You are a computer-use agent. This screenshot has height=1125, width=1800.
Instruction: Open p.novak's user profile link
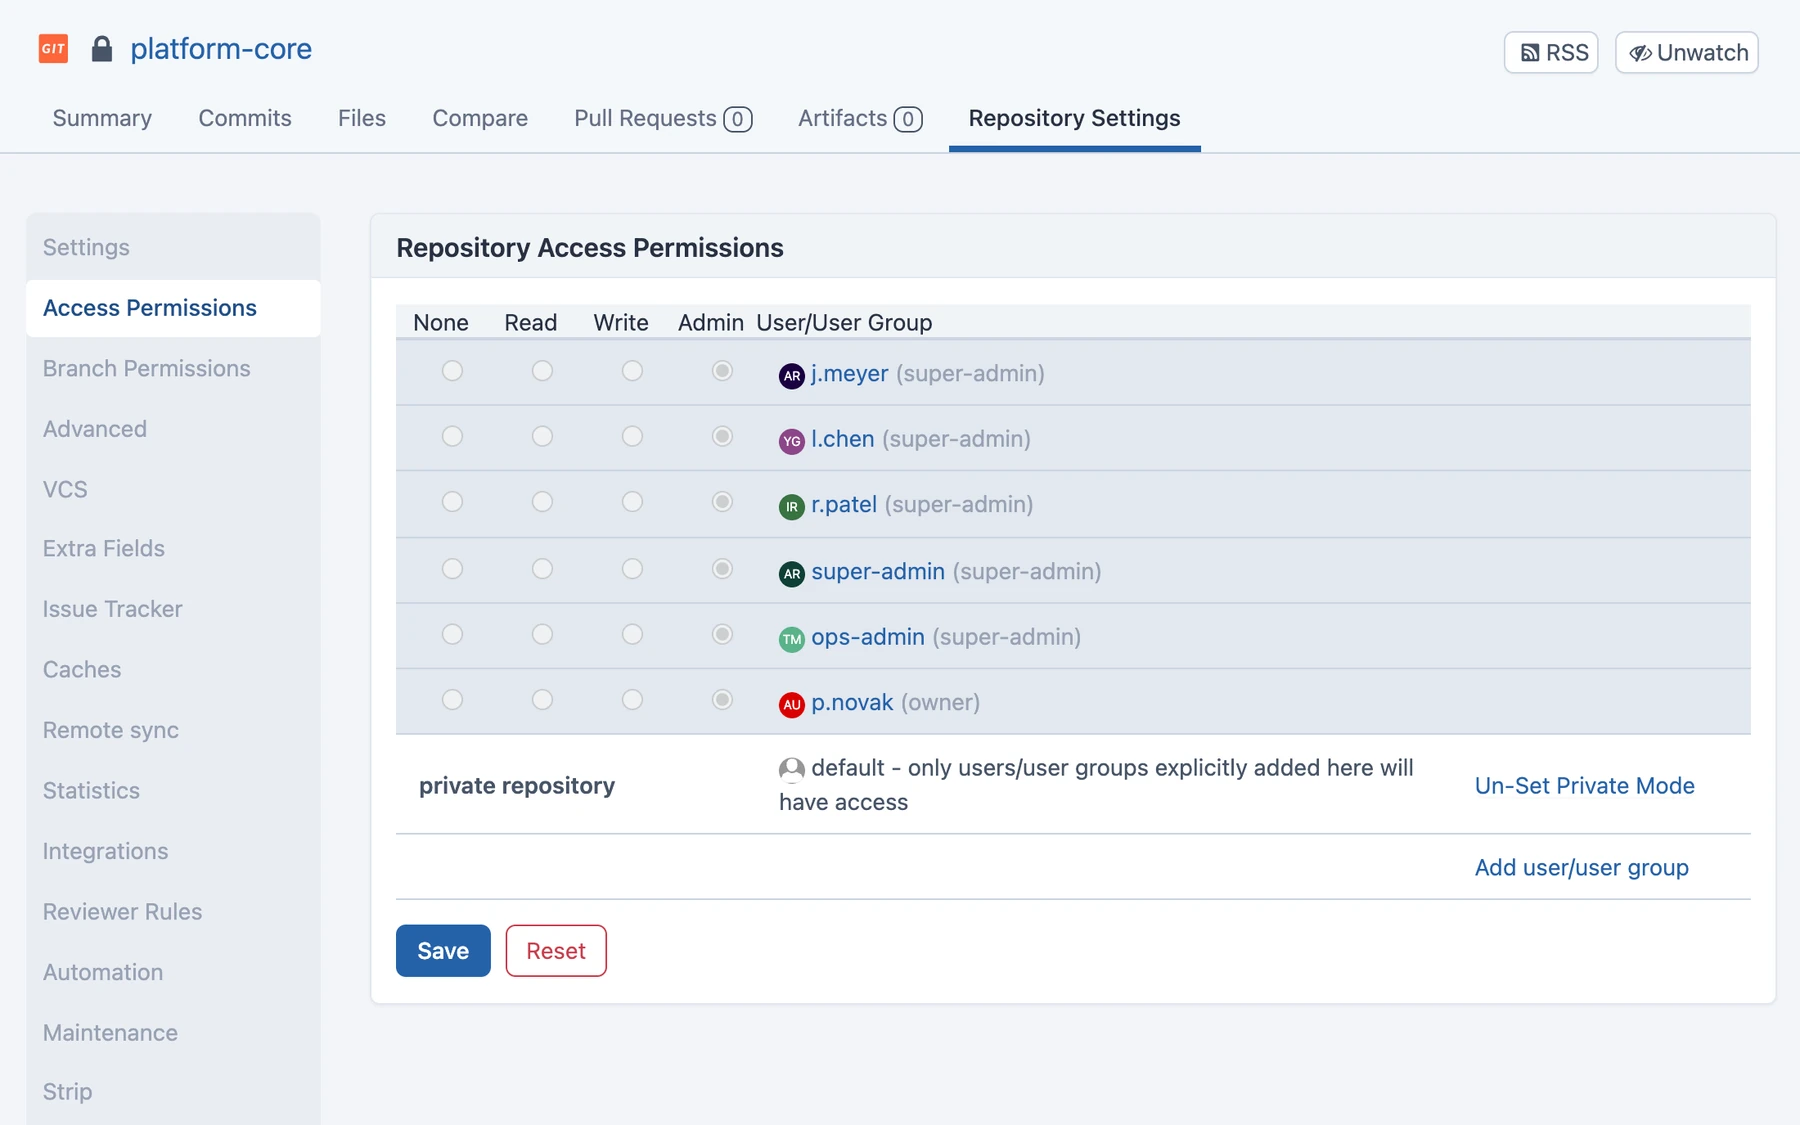pos(851,702)
